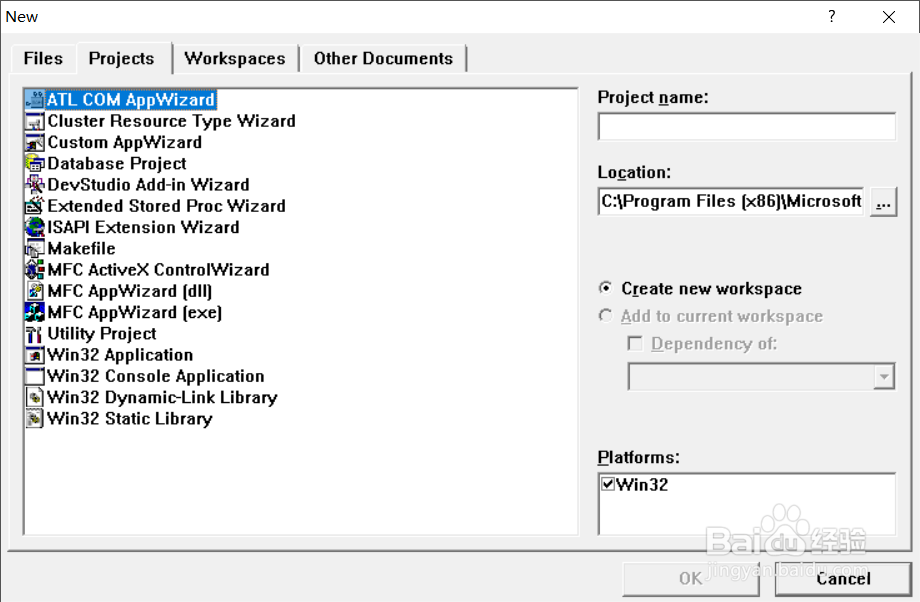Select the Create new workspace radio button

(x=606, y=289)
